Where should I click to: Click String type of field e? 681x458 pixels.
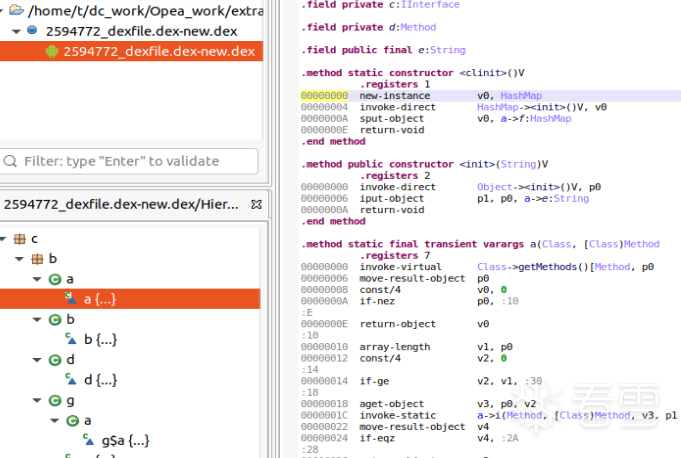tap(448, 50)
